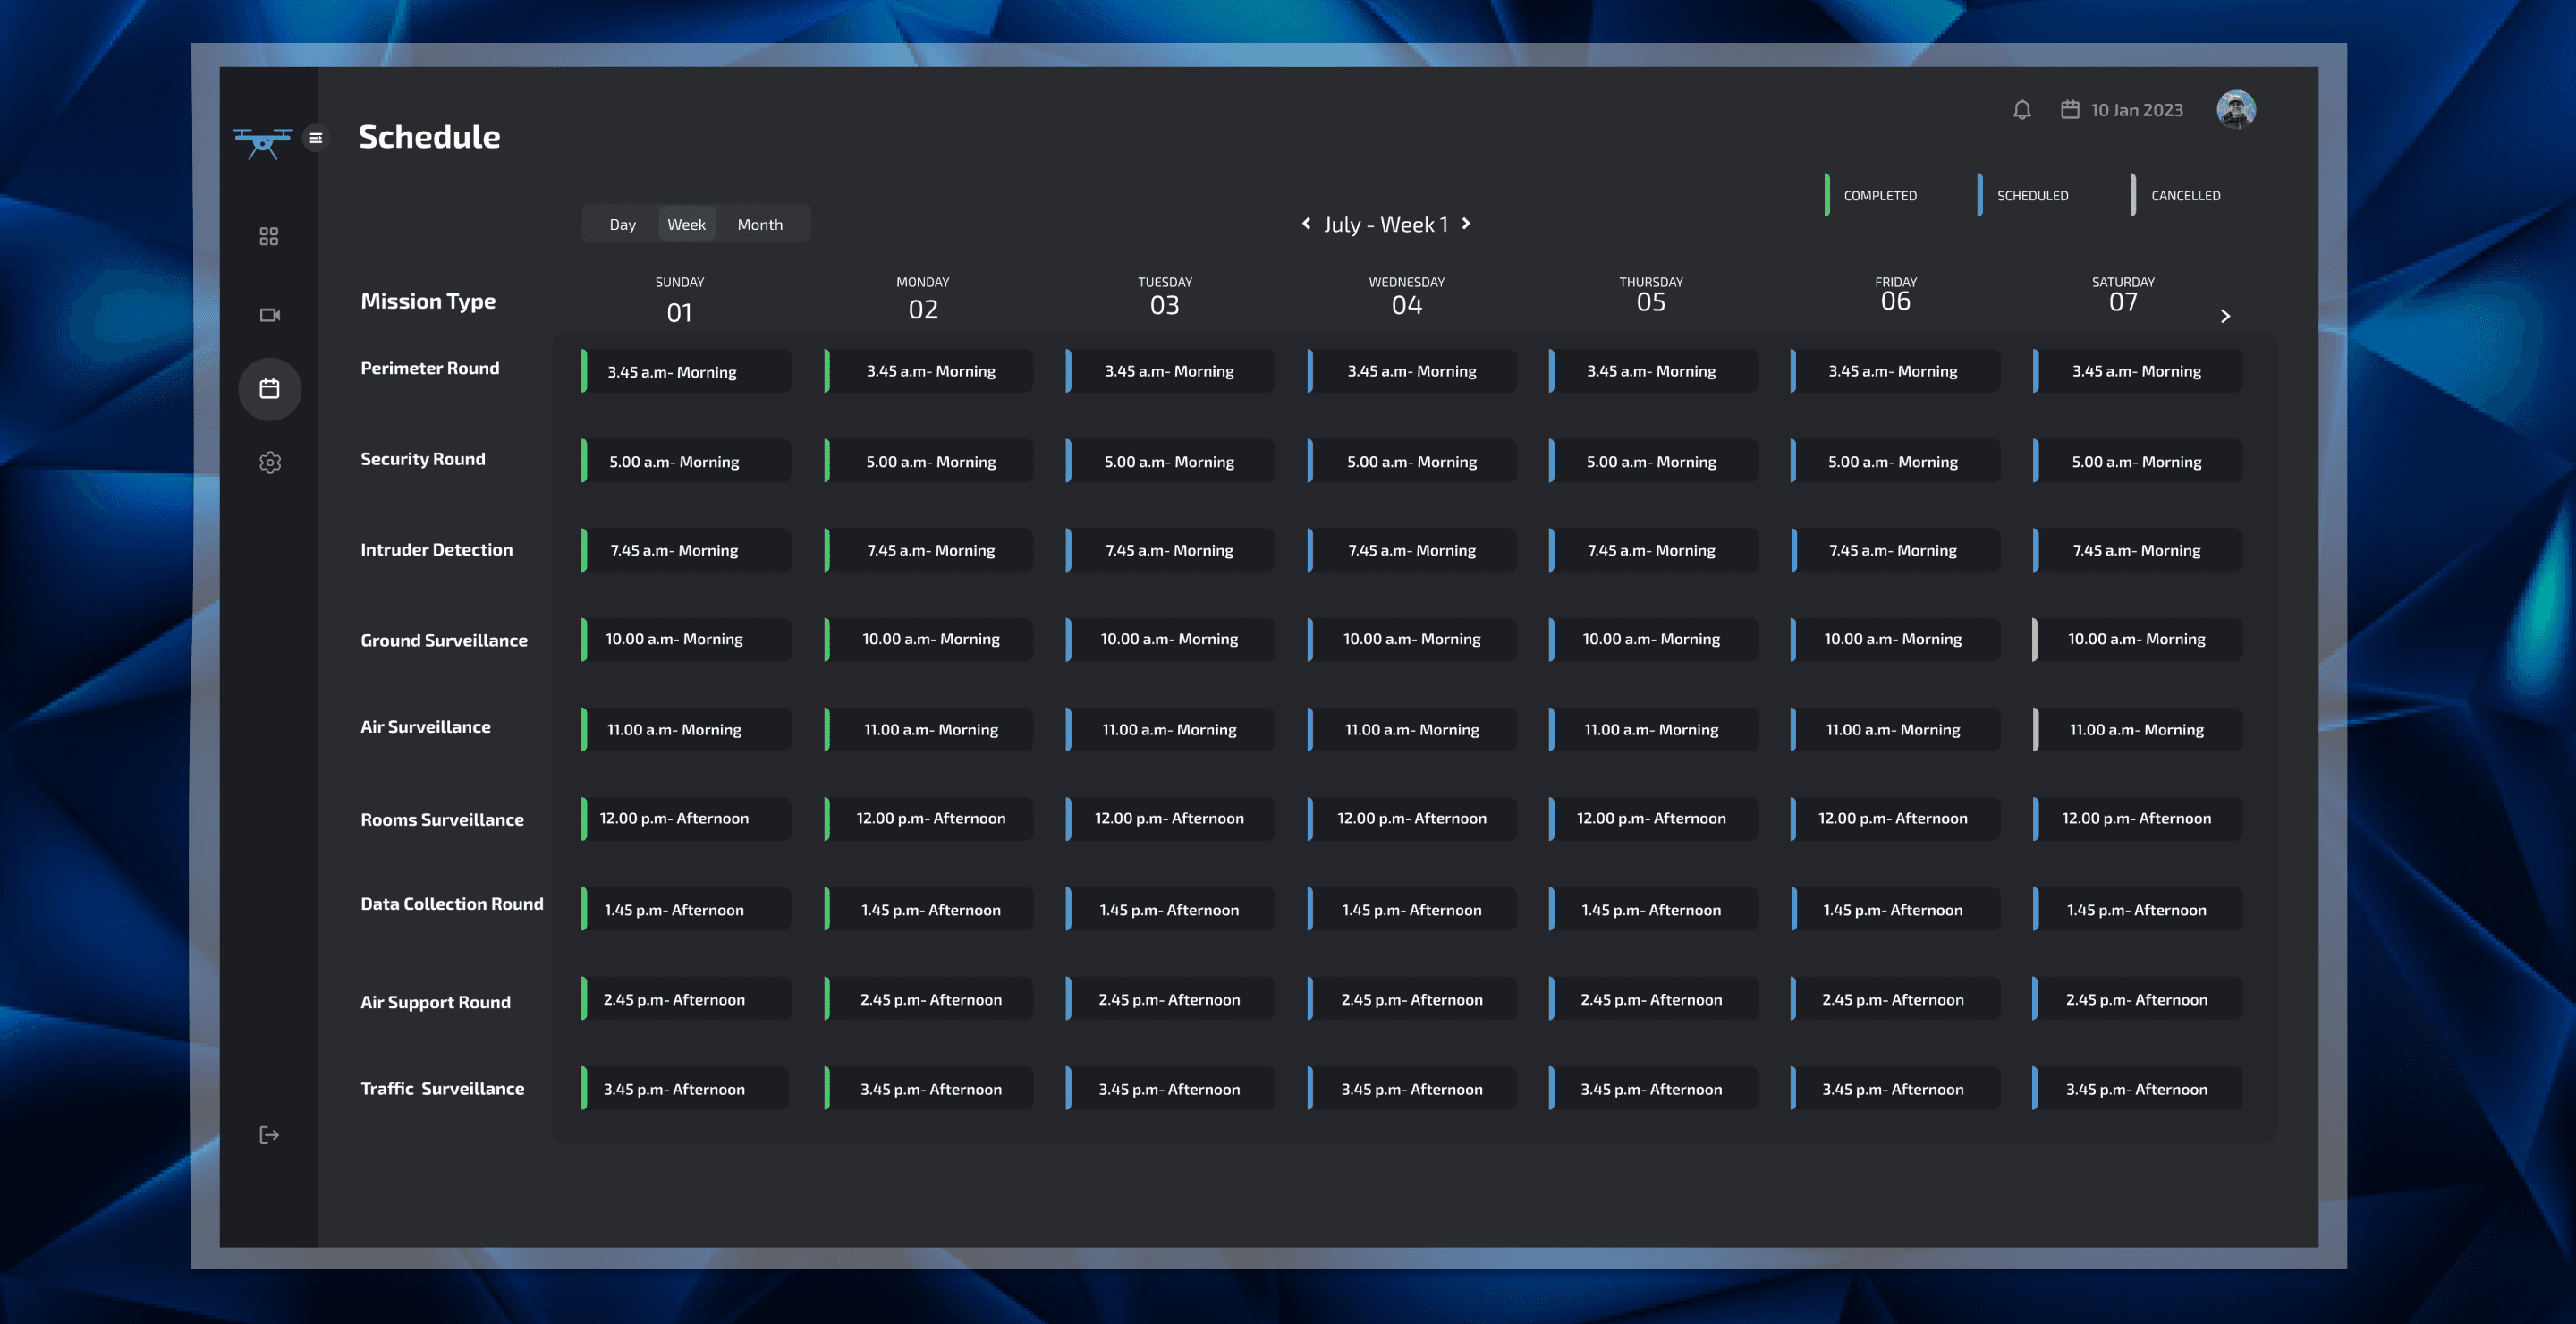Open the user profile avatar
The width and height of the screenshot is (2576, 1324).
[x=2236, y=109]
